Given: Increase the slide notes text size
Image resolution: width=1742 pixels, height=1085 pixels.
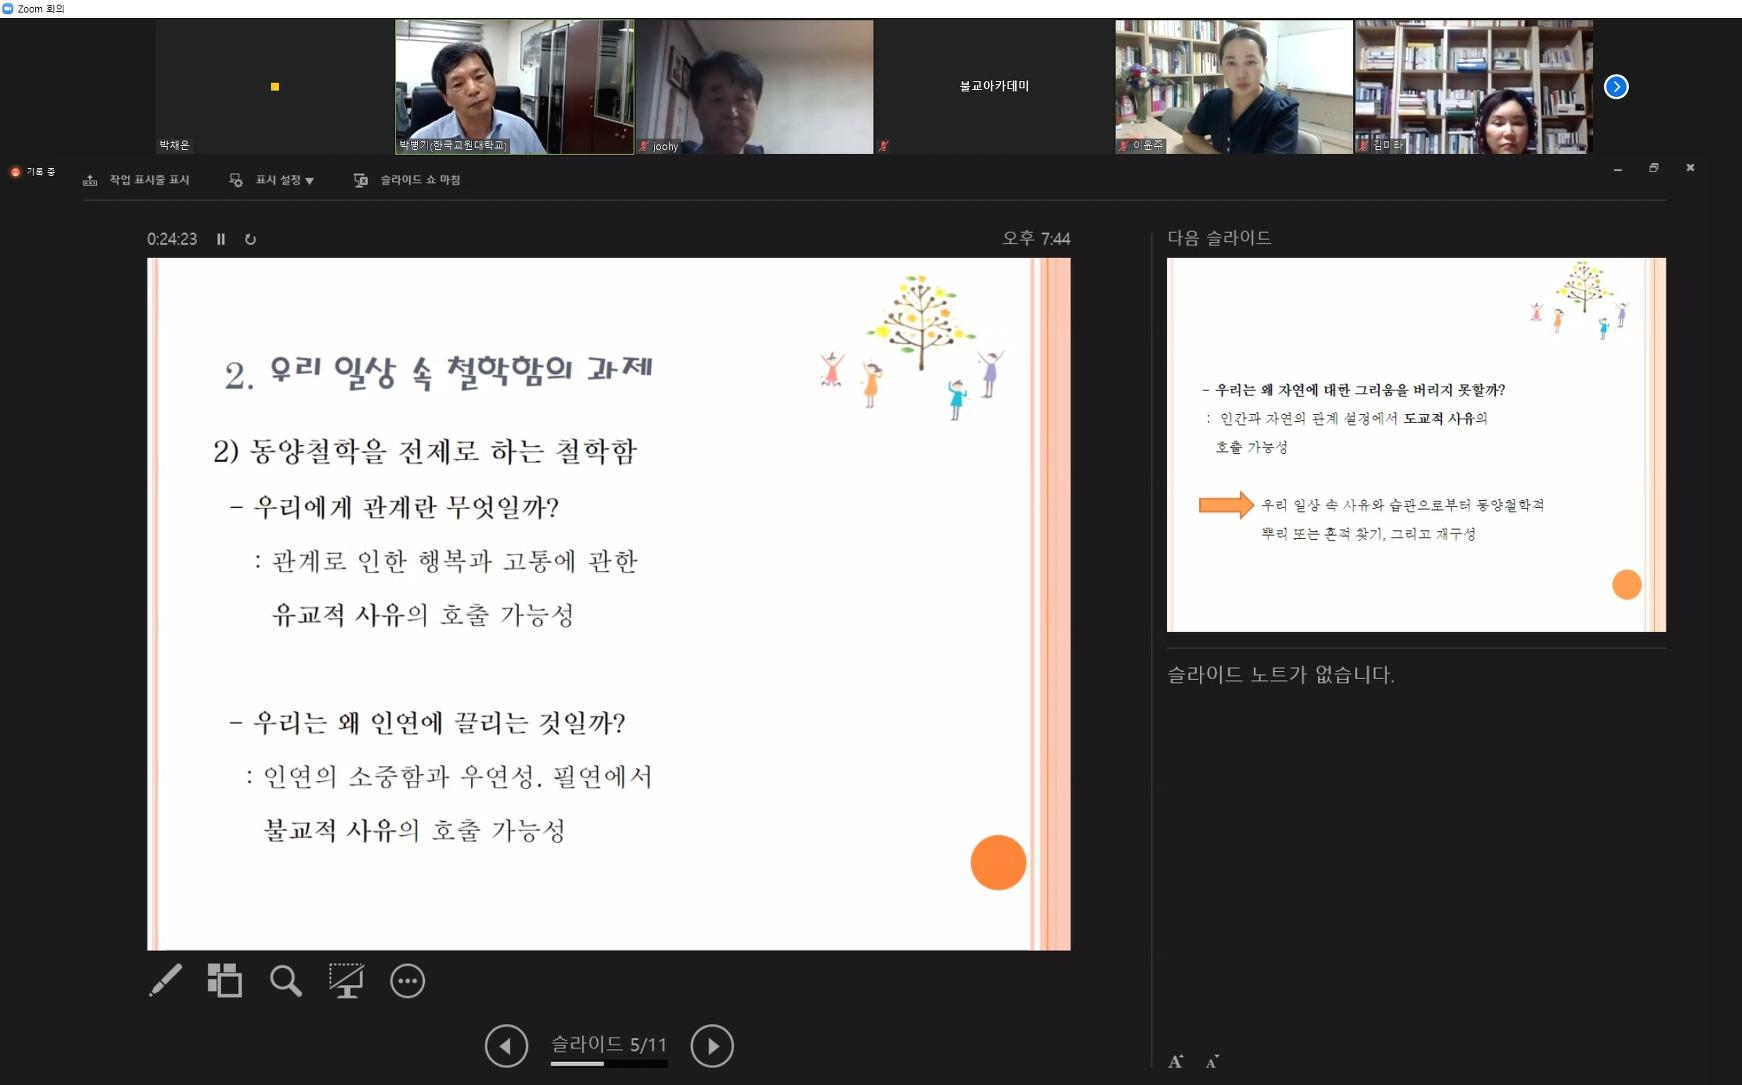Looking at the screenshot, I should tap(1176, 1061).
